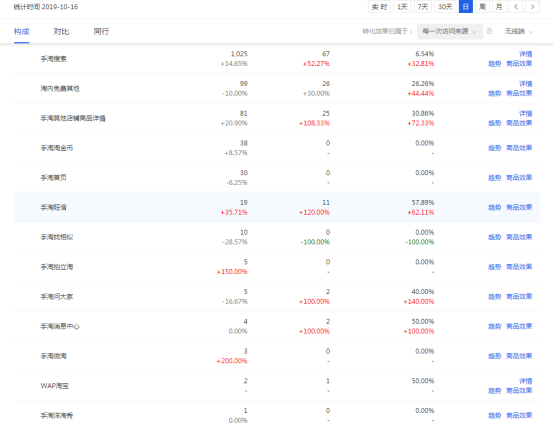
Task: Click the help icon beside the attribution dropdown
Action: [x=489, y=31]
